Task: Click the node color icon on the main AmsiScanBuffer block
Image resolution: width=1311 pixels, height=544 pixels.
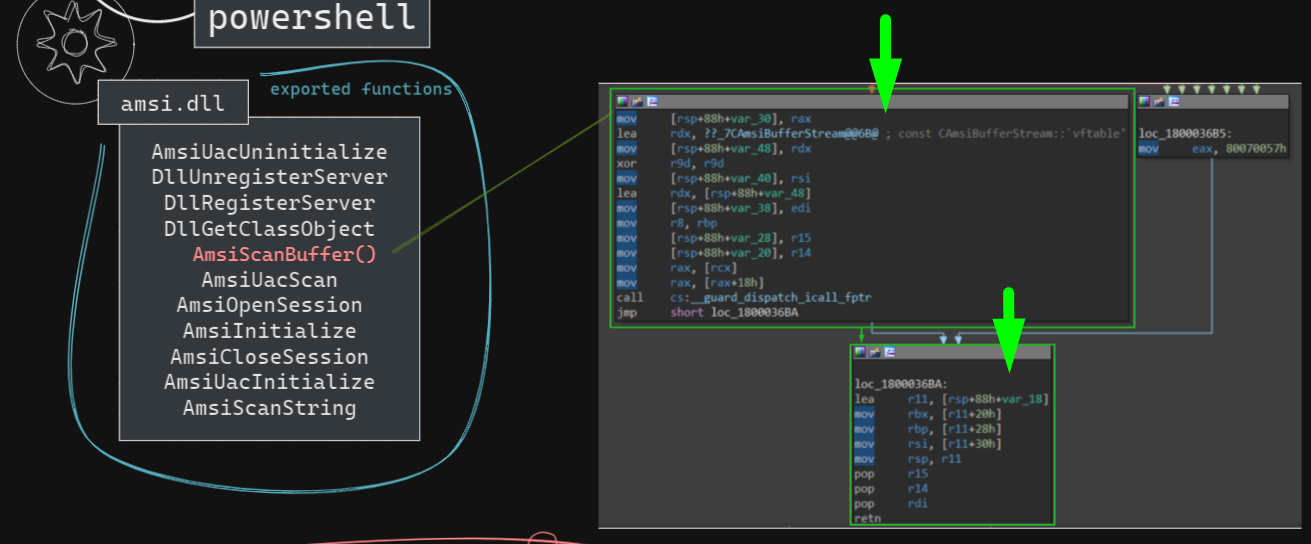Action: pos(622,101)
